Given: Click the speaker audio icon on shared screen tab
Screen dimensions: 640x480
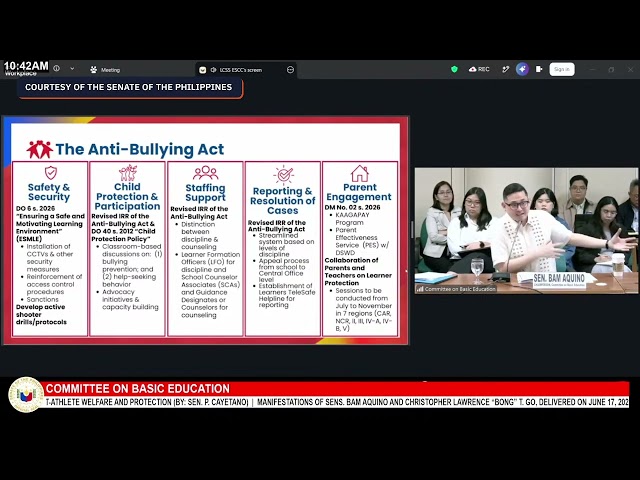Looking at the screenshot, I should [213, 70].
